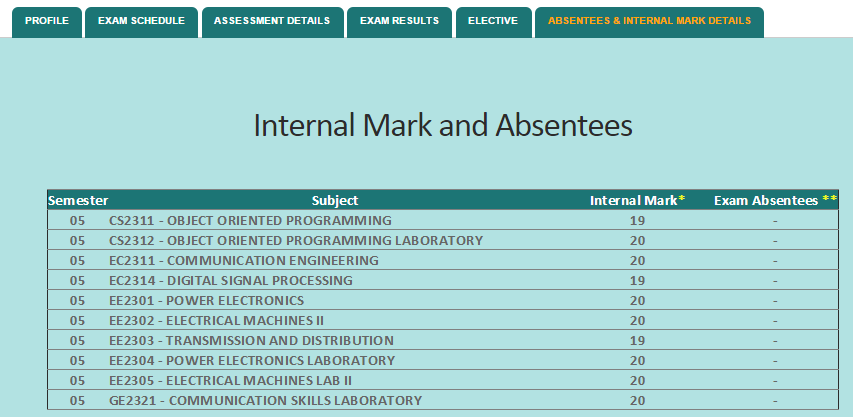Select the EE2305 Electrical Machines Lab II row
This screenshot has height=417, width=853.
443,380
